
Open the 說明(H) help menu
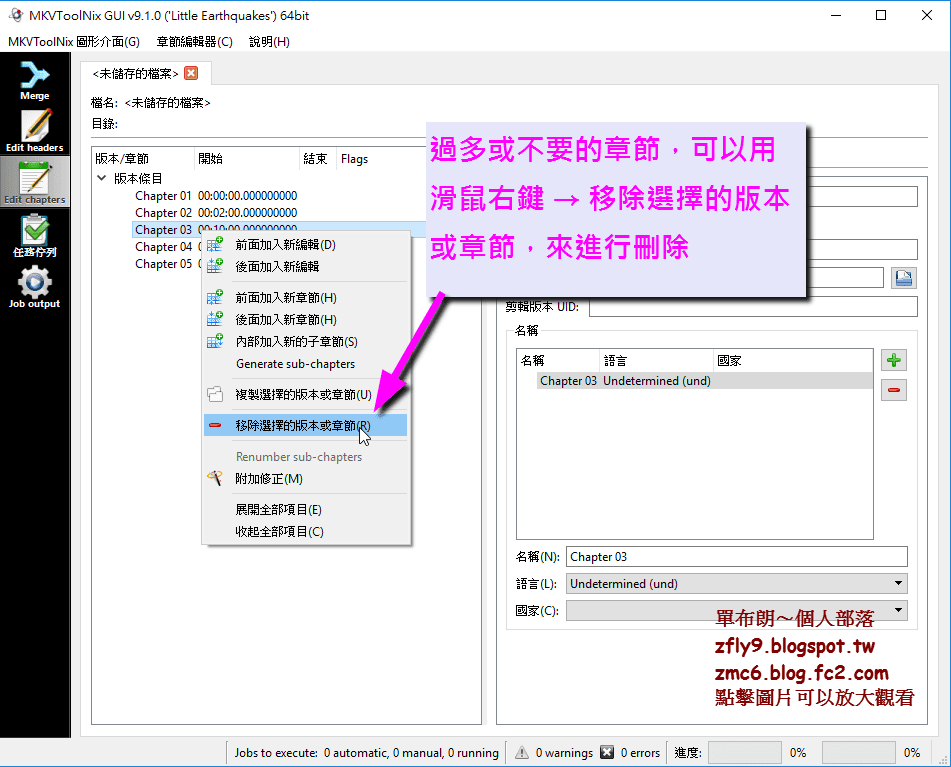pos(269,42)
